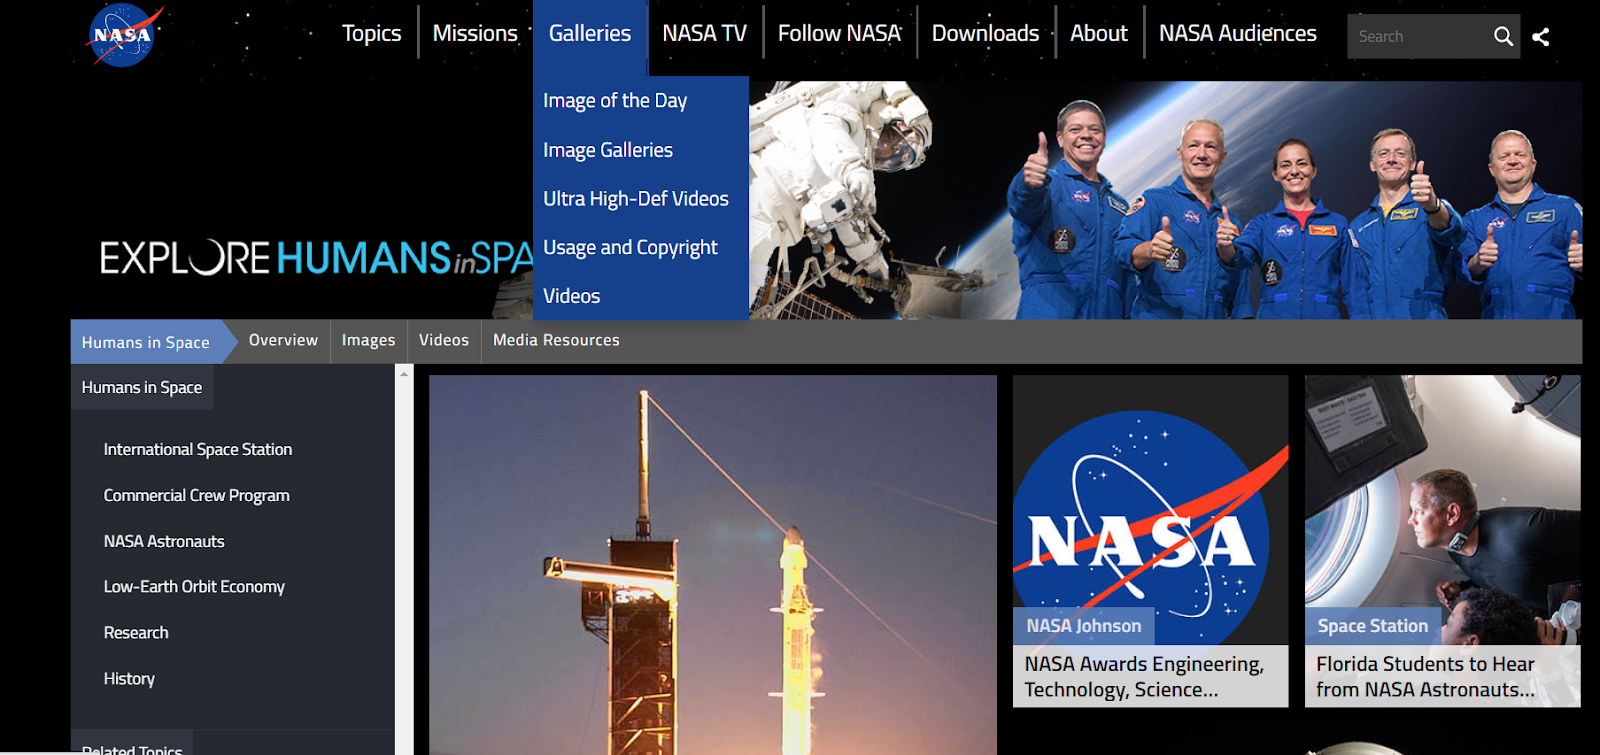1600x755 pixels.
Task: Open NASA Astronauts sidebar link
Action: 164,541
